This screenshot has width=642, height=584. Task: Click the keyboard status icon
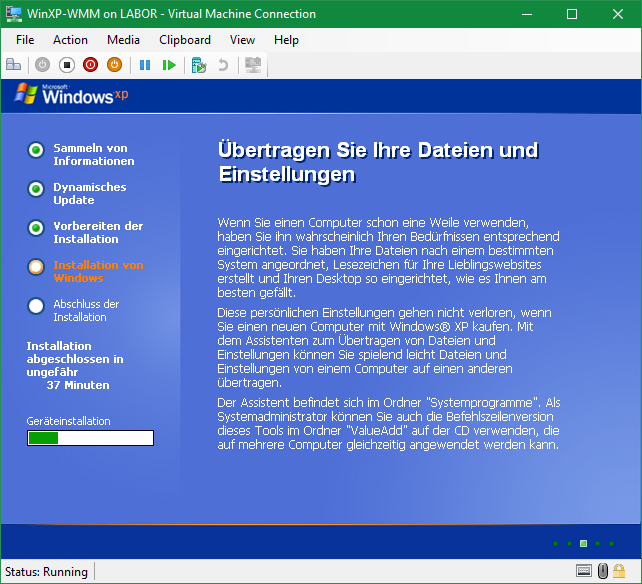pyautogui.click(x=584, y=572)
